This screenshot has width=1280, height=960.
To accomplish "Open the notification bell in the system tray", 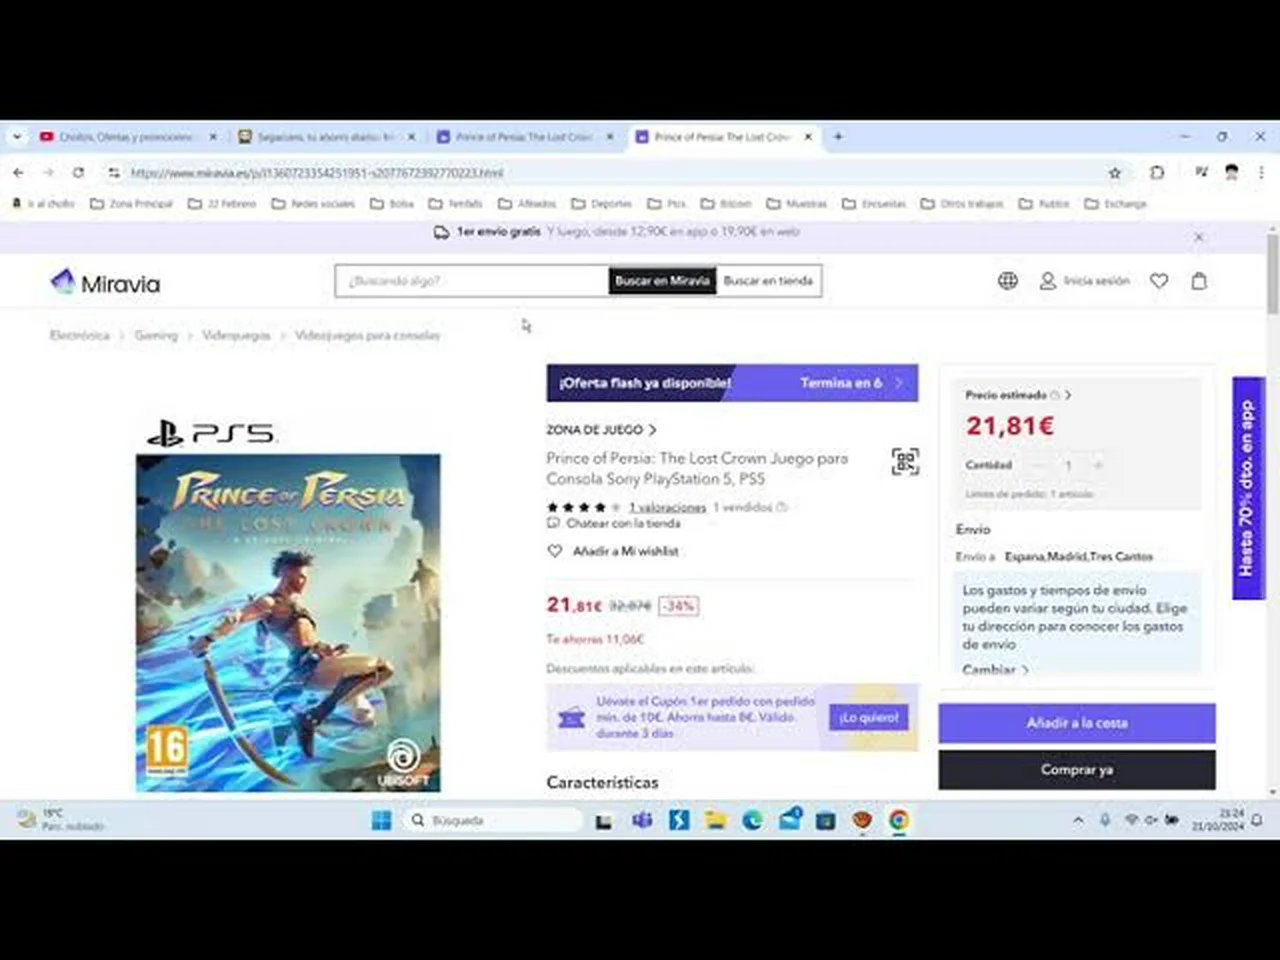I will click(1257, 820).
